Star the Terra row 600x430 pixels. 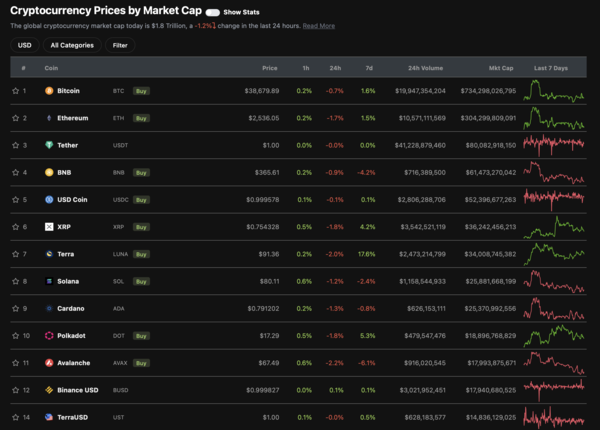[x=15, y=254]
